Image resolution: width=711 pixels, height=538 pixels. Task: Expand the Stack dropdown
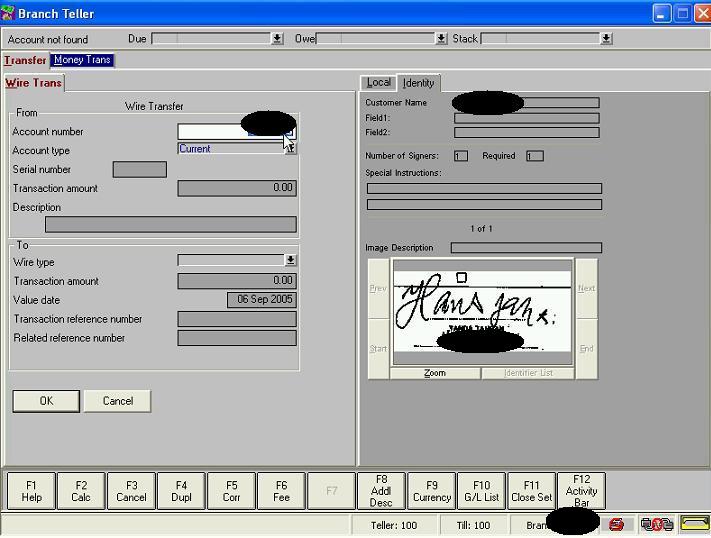tap(605, 38)
